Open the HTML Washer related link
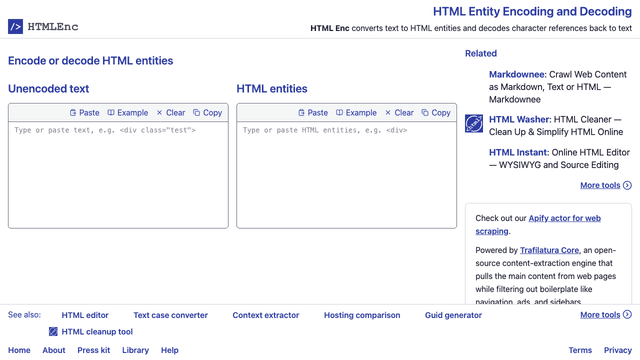This screenshot has width=640, height=360. tap(520, 120)
